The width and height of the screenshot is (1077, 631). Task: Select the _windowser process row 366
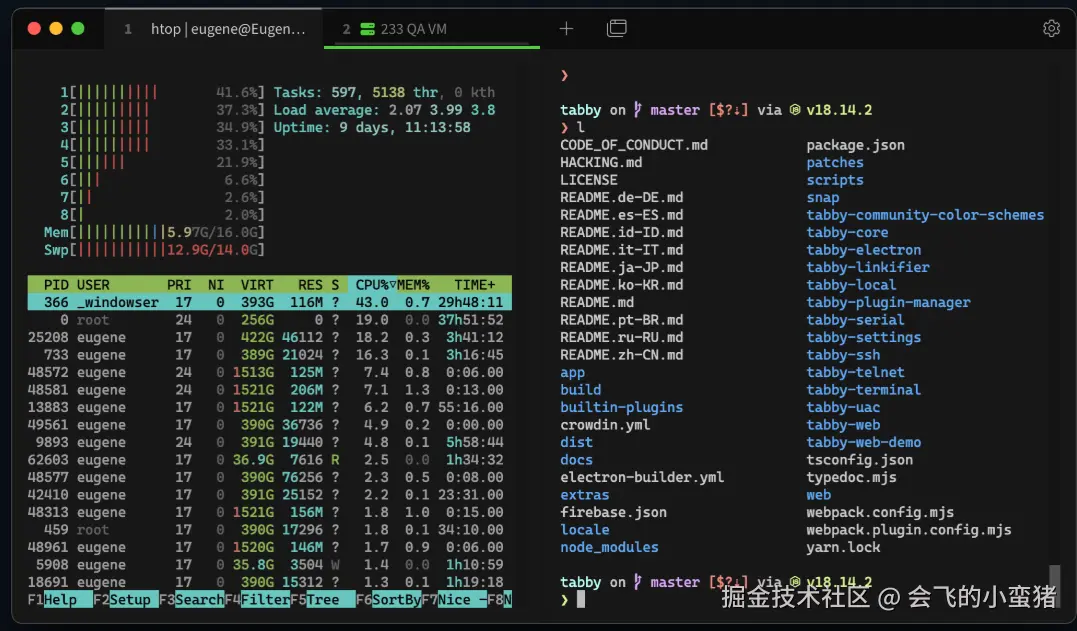pyautogui.click(x=269, y=302)
